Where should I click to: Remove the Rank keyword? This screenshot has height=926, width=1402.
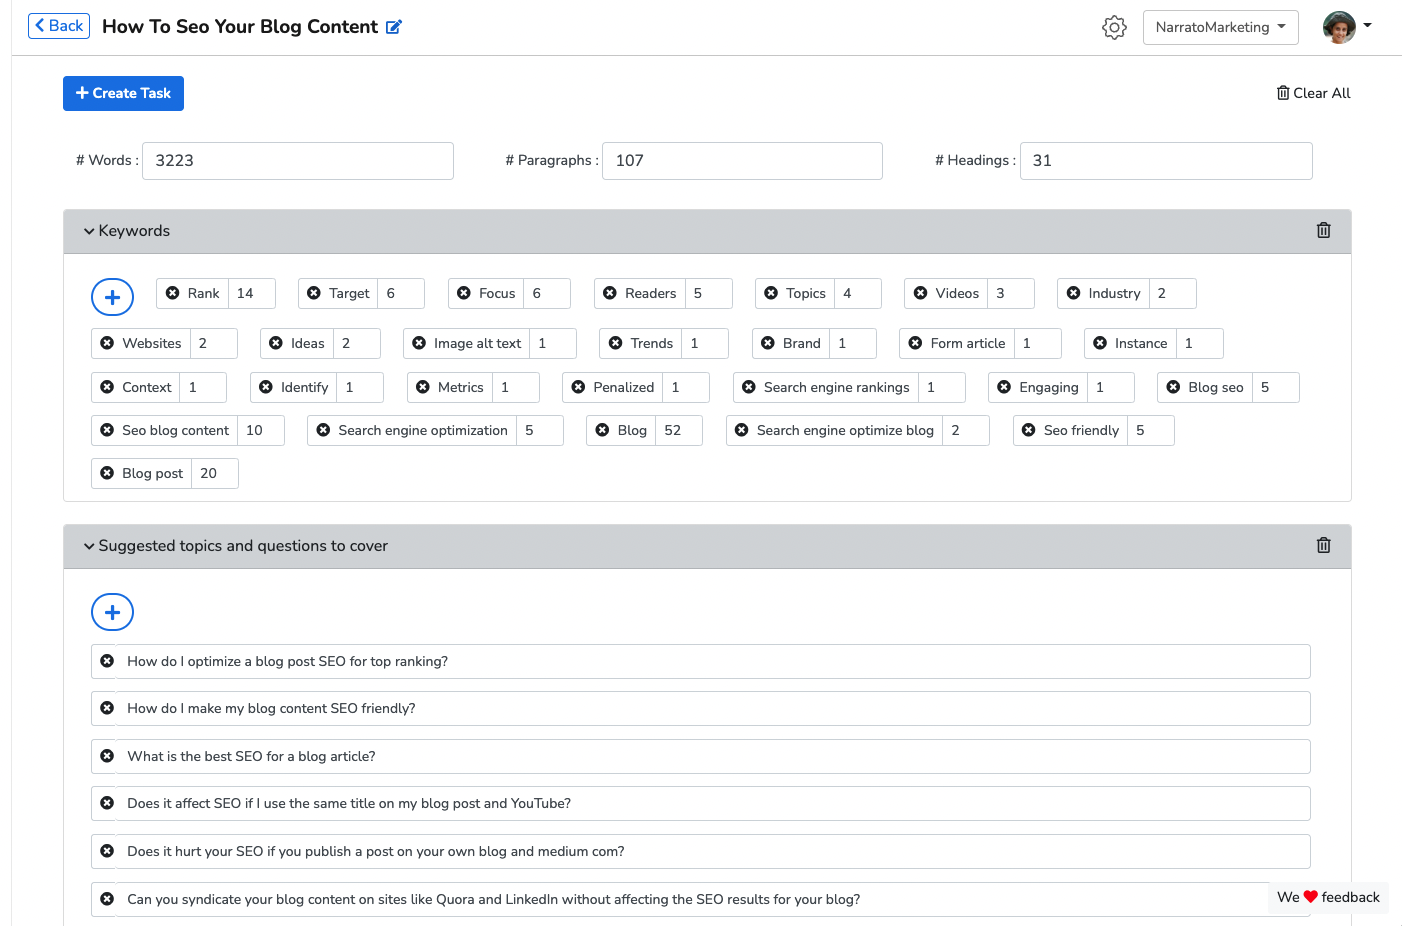173,293
